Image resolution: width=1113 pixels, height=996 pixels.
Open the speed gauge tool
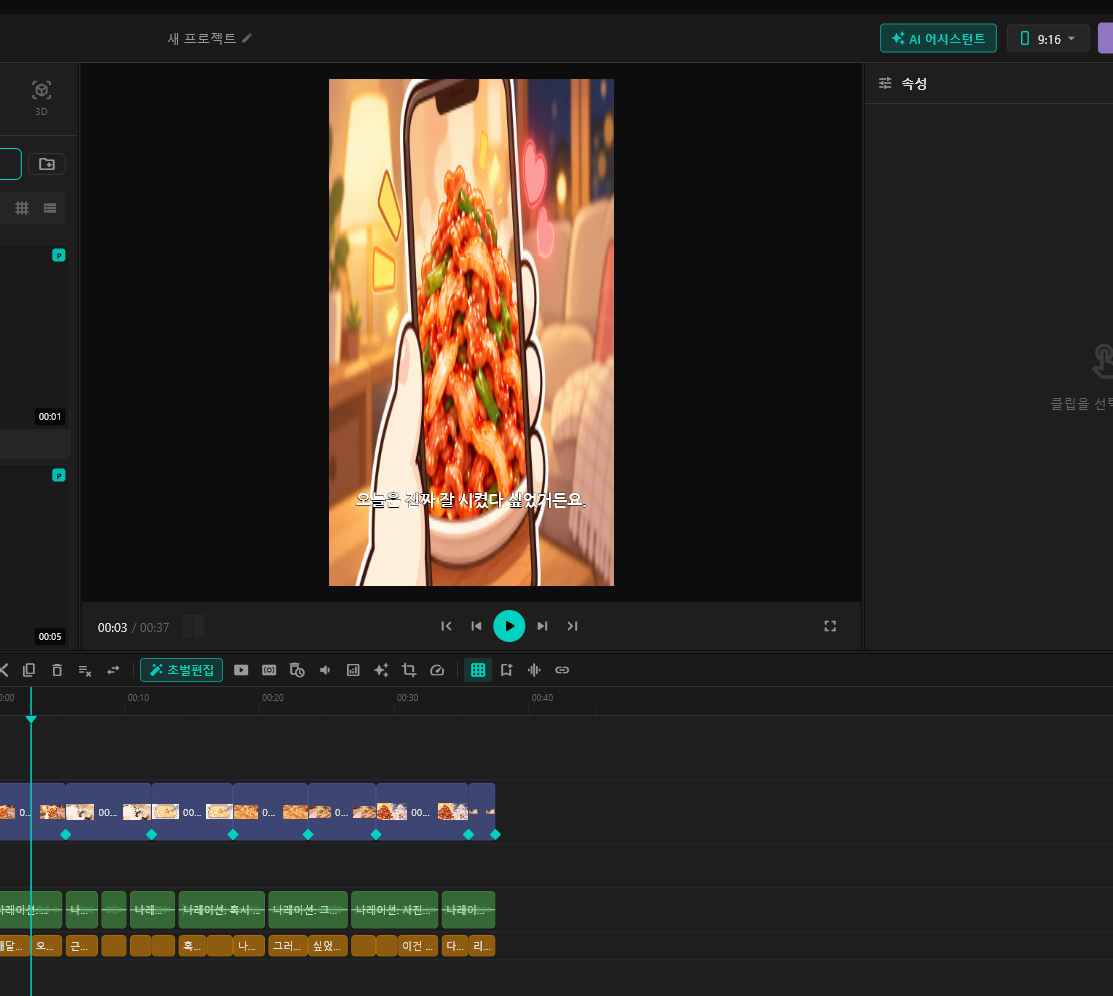pyautogui.click(x=437, y=670)
